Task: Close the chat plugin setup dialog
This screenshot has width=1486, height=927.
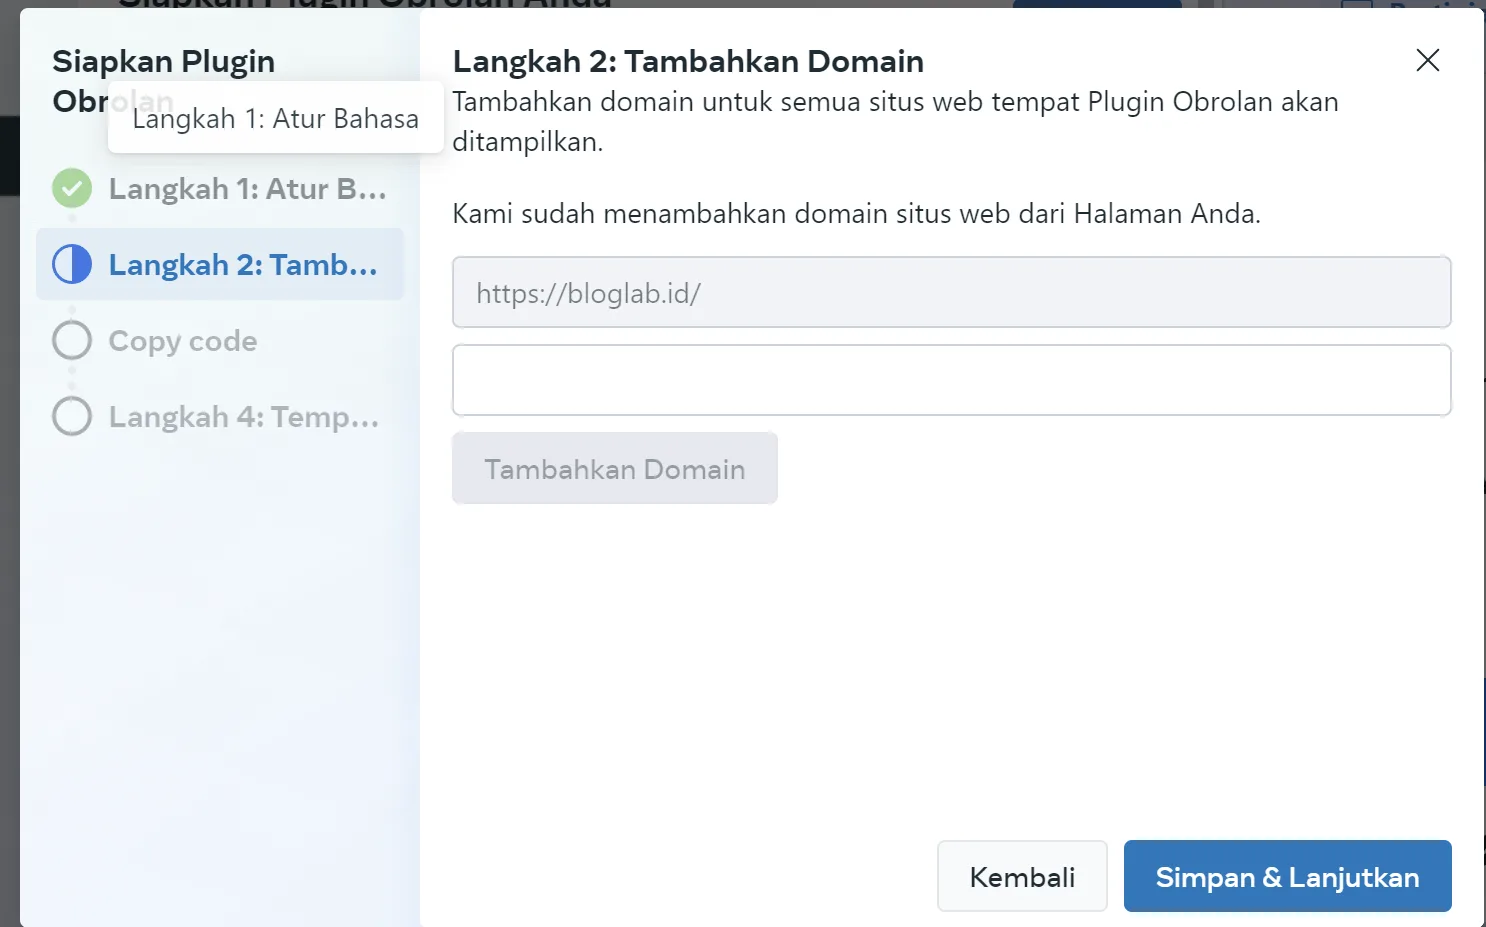Action: pyautogui.click(x=1427, y=61)
